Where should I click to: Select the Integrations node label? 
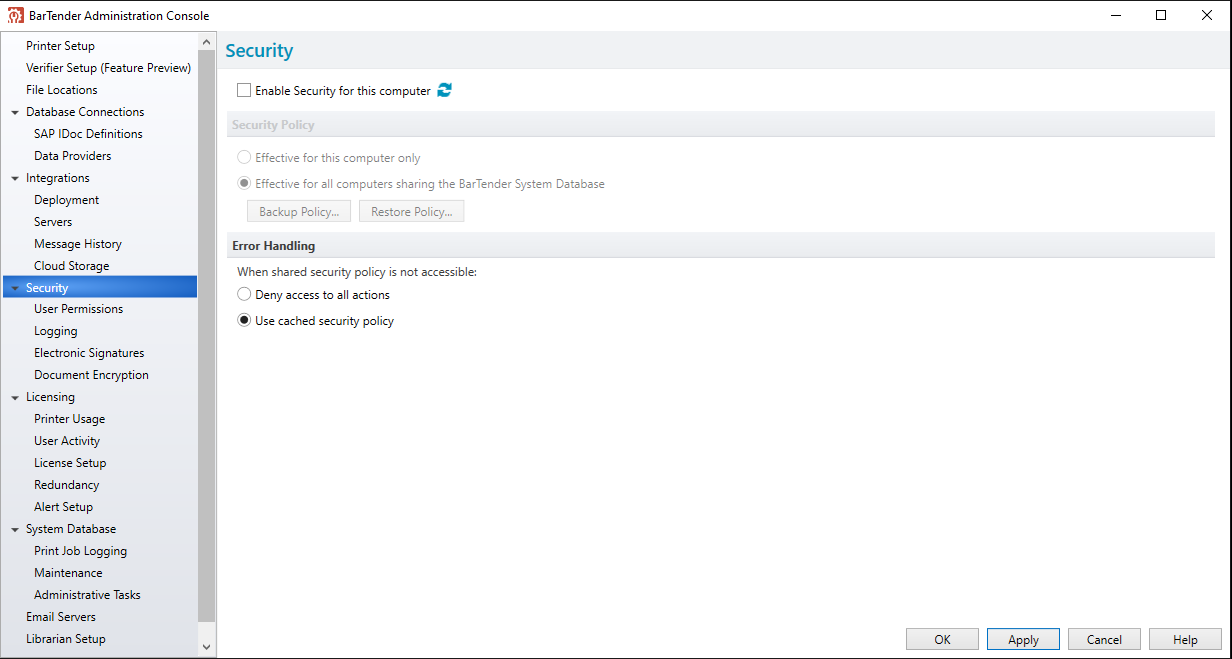tap(58, 178)
